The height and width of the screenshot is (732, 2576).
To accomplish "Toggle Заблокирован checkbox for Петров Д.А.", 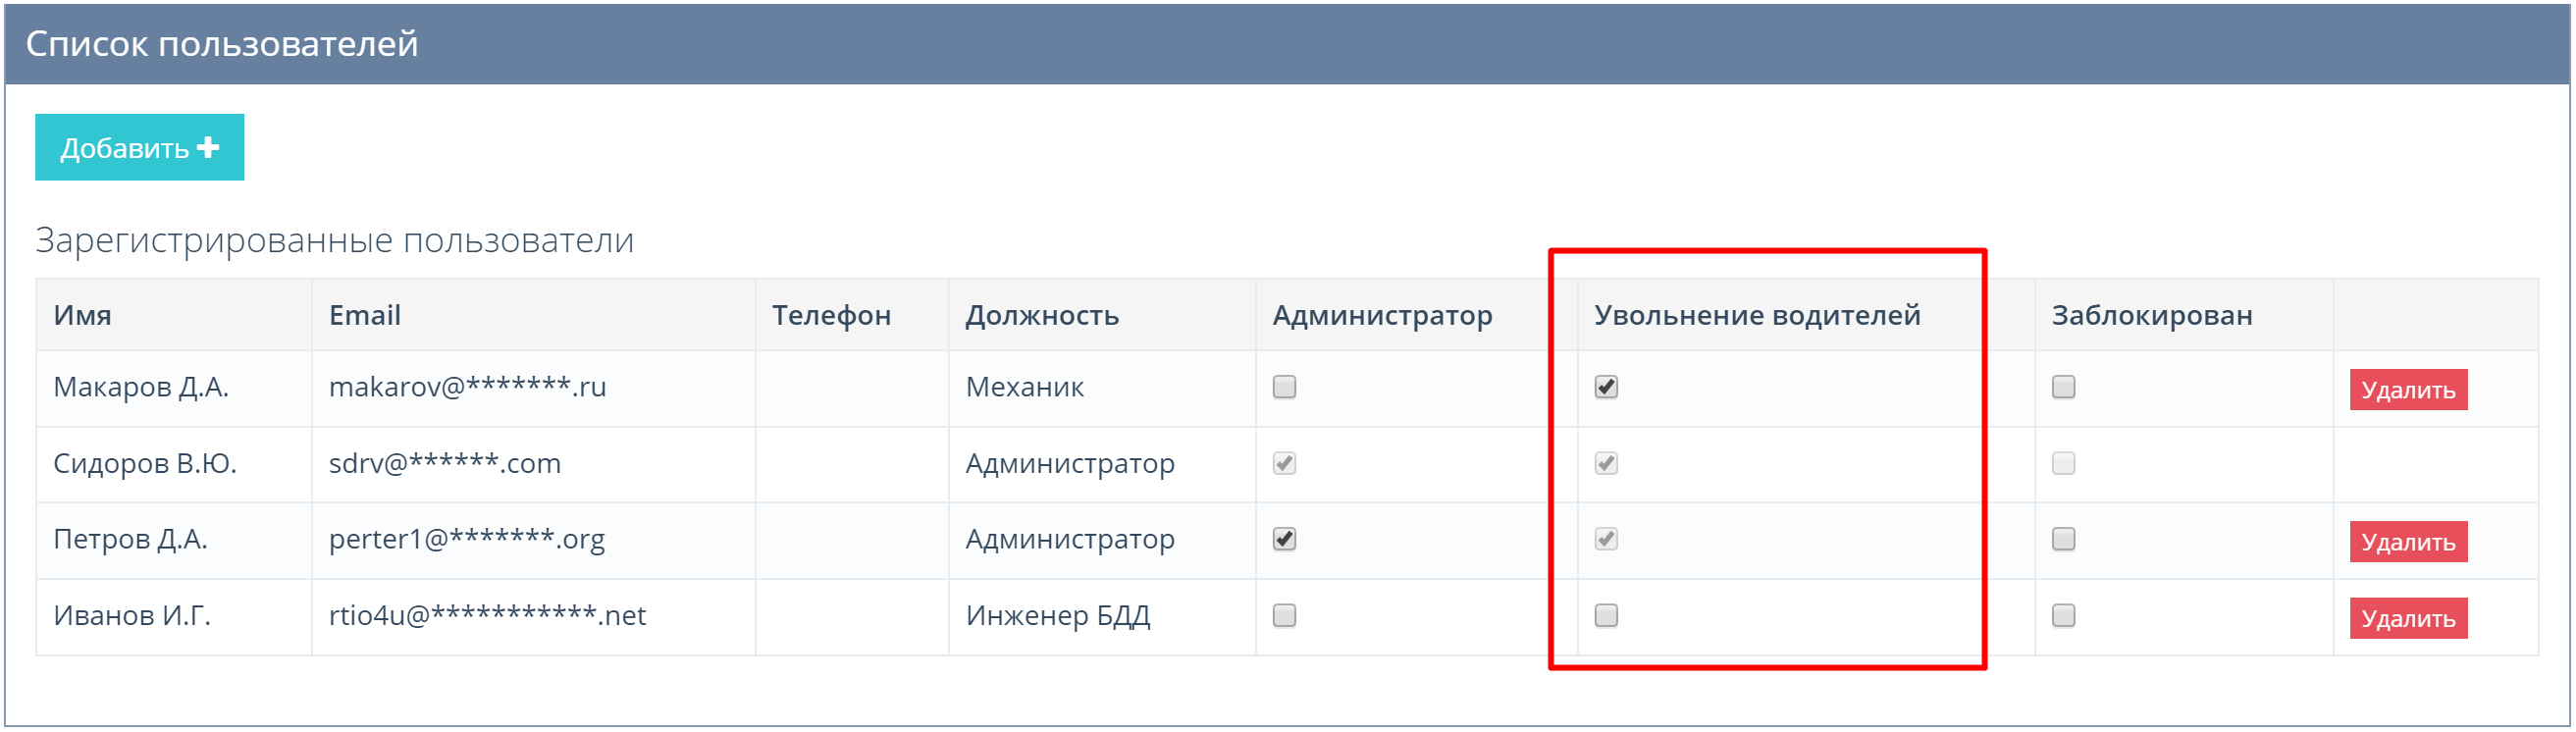I will [x=2062, y=539].
